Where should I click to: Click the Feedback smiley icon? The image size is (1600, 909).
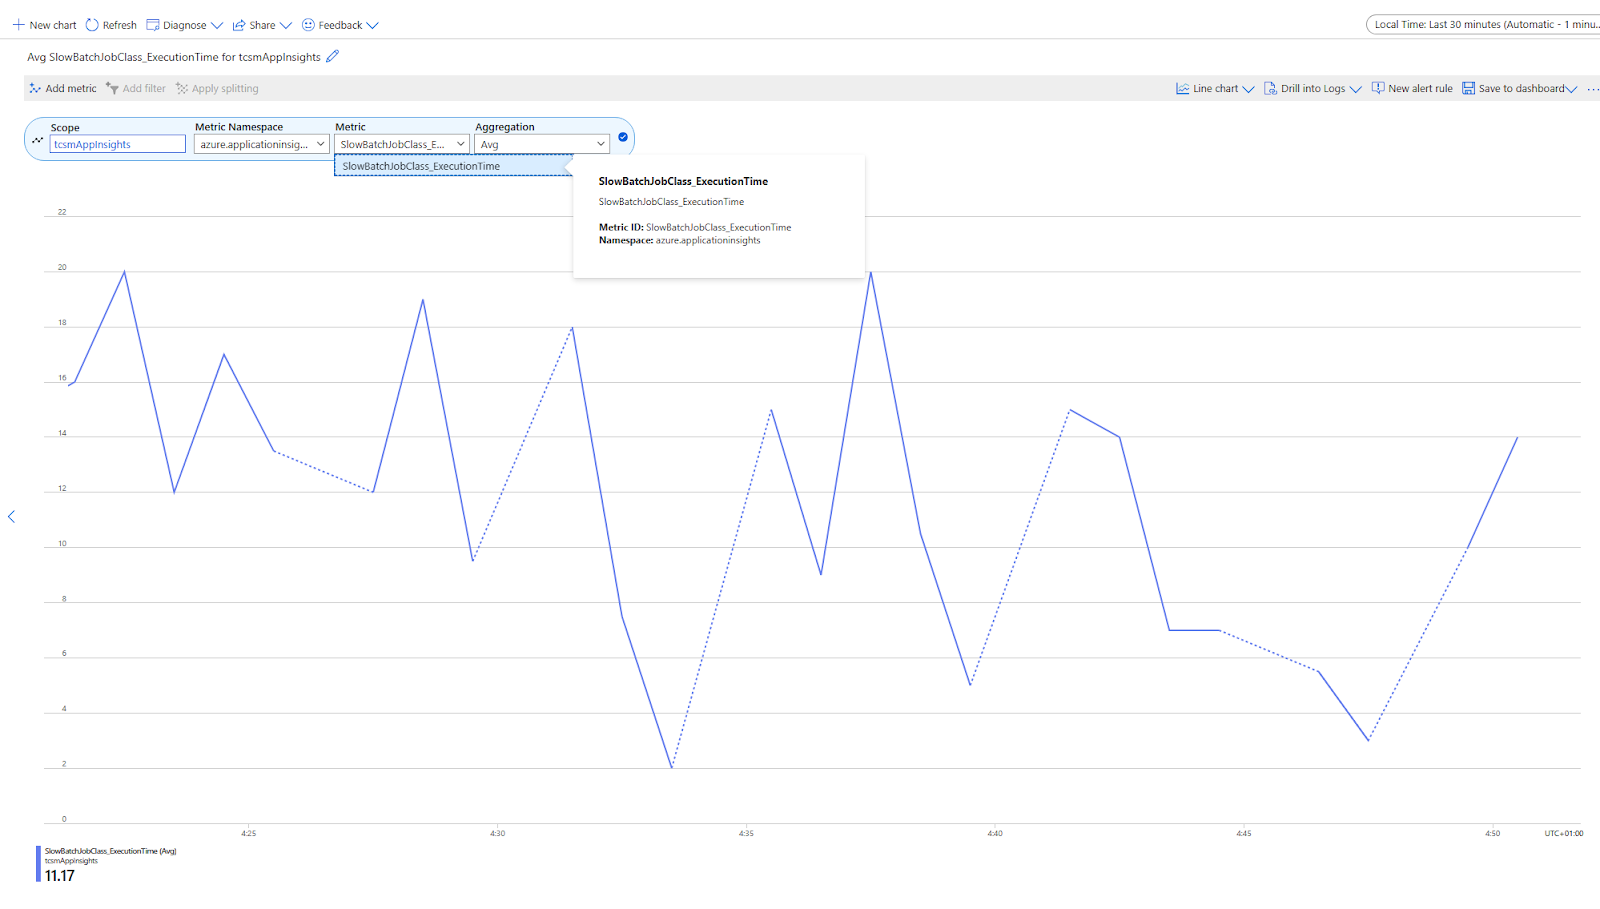pyautogui.click(x=308, y=25)
